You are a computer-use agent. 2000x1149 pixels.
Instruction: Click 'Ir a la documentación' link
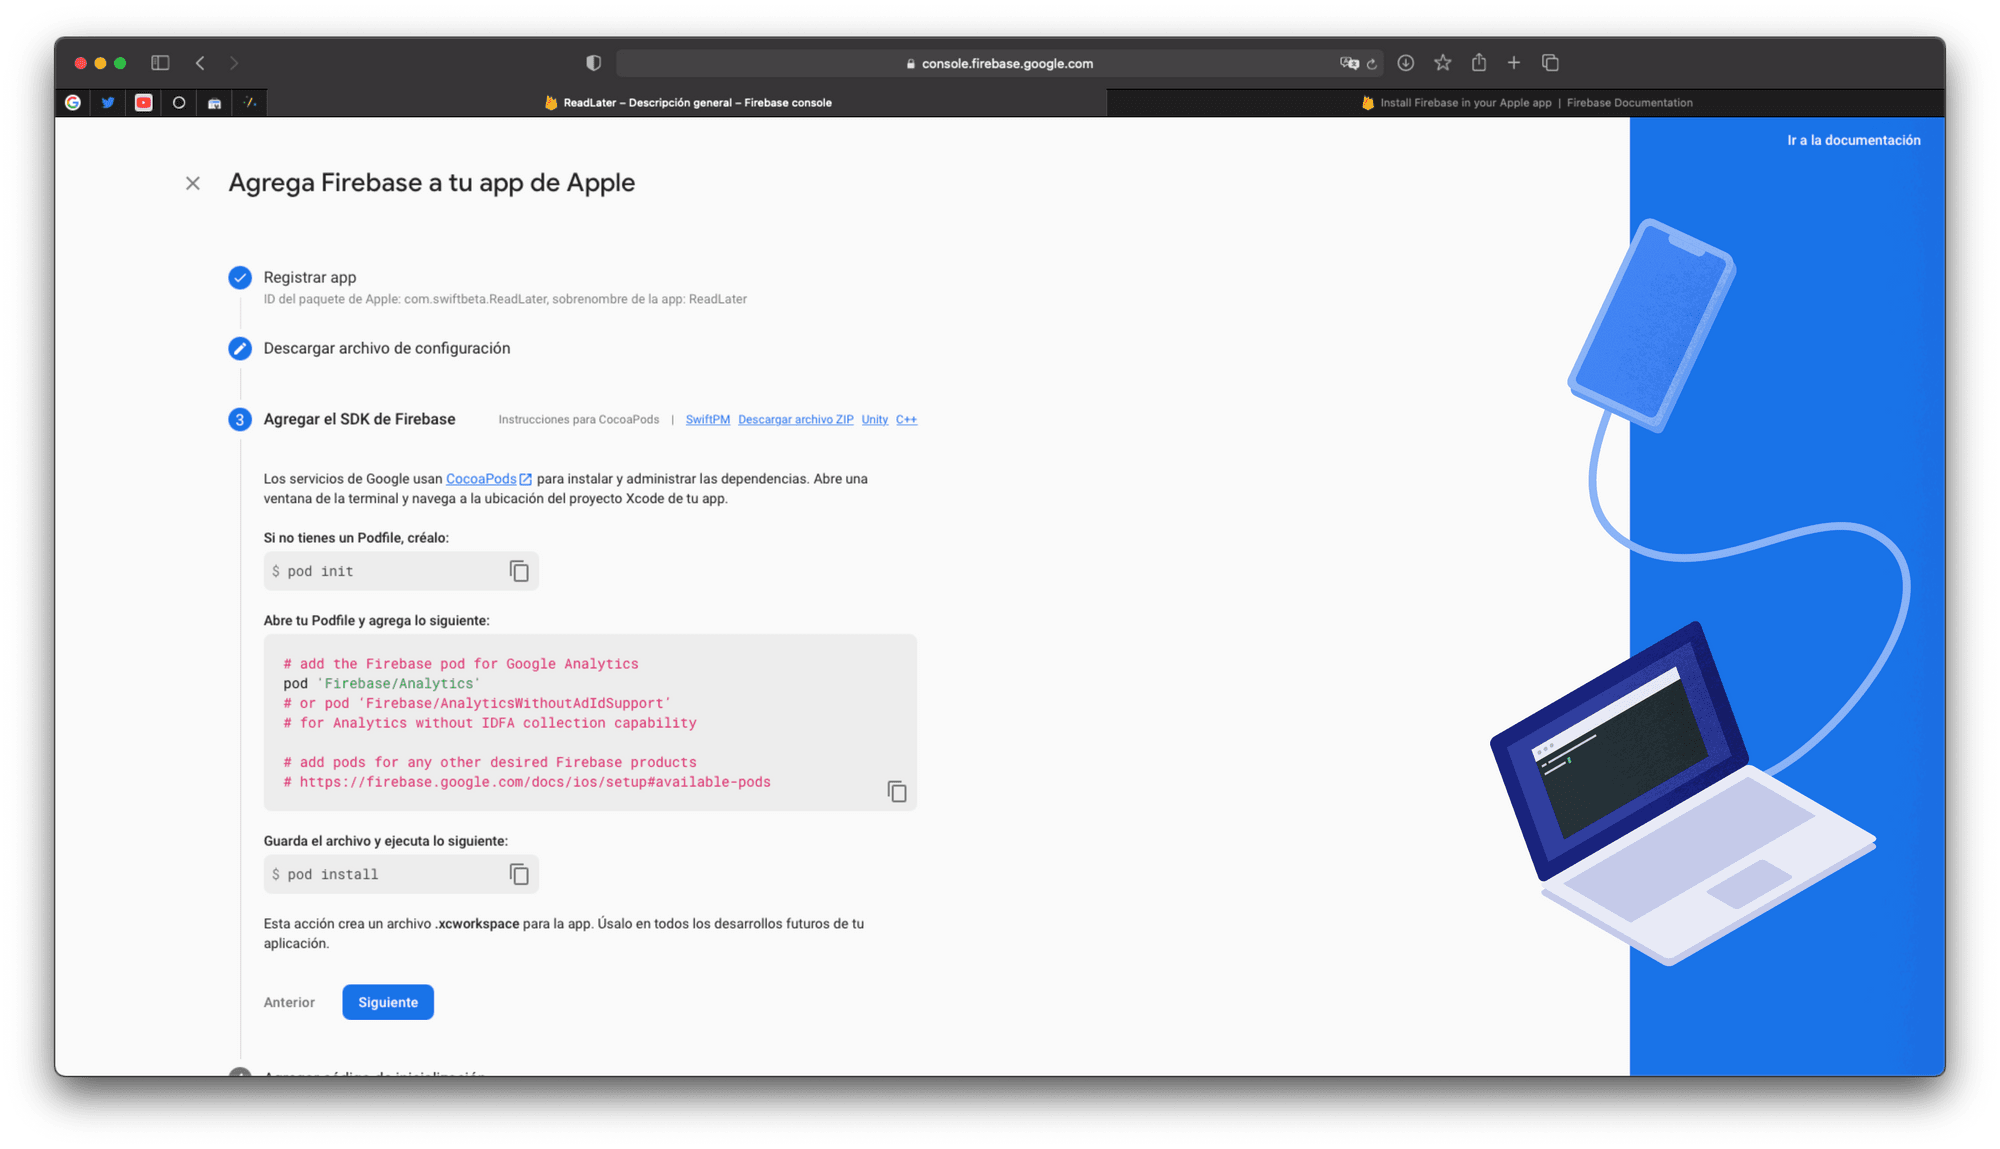click(x=1854, y=140)
